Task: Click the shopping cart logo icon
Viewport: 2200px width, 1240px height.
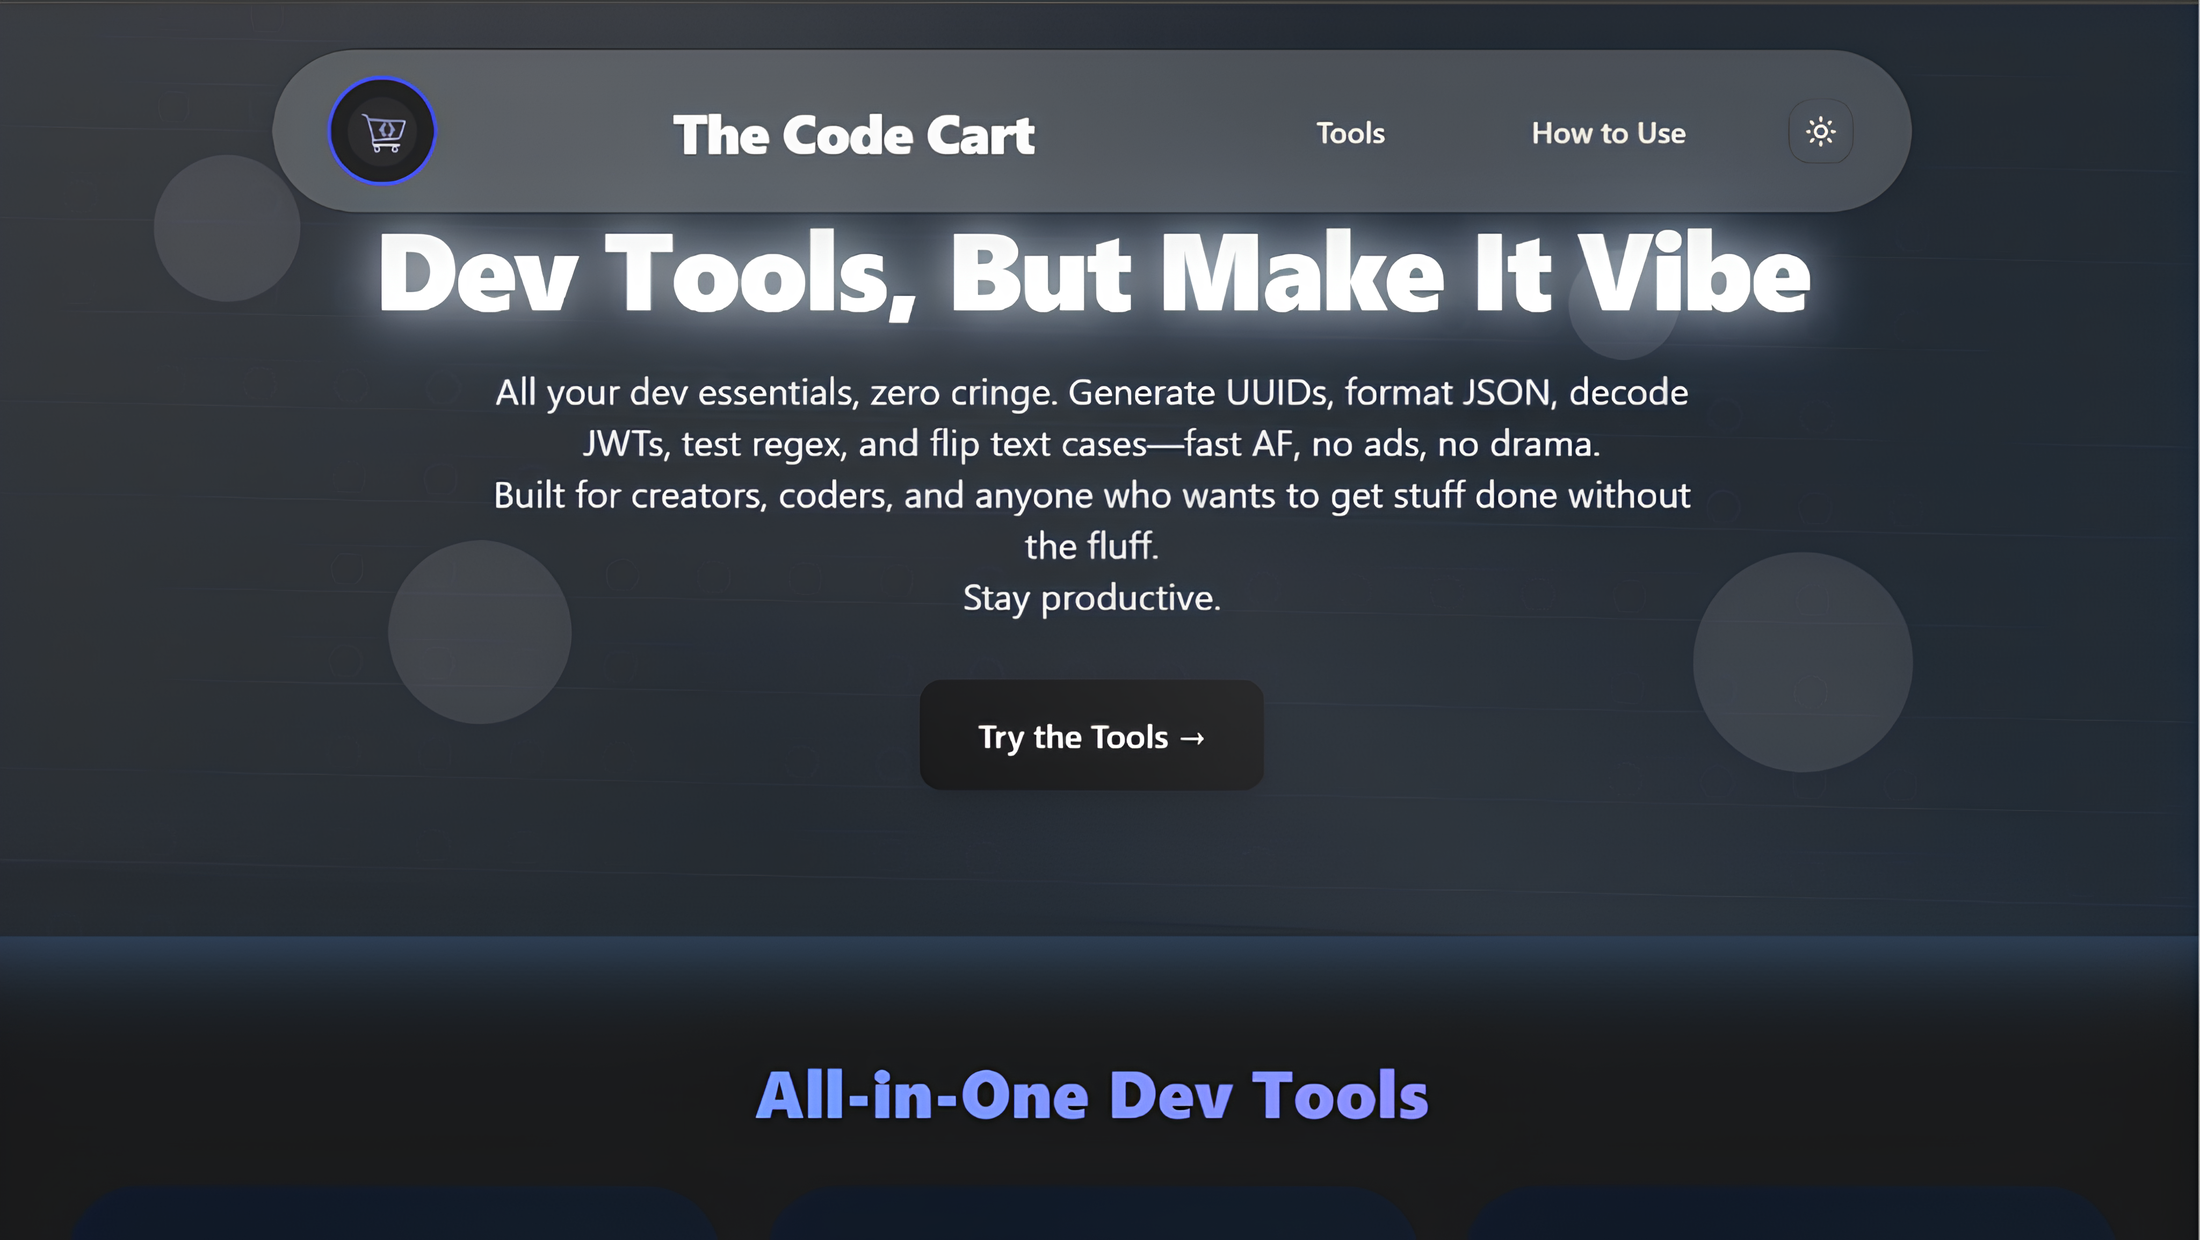Action: pyautogui.click(x=382, y=131)
